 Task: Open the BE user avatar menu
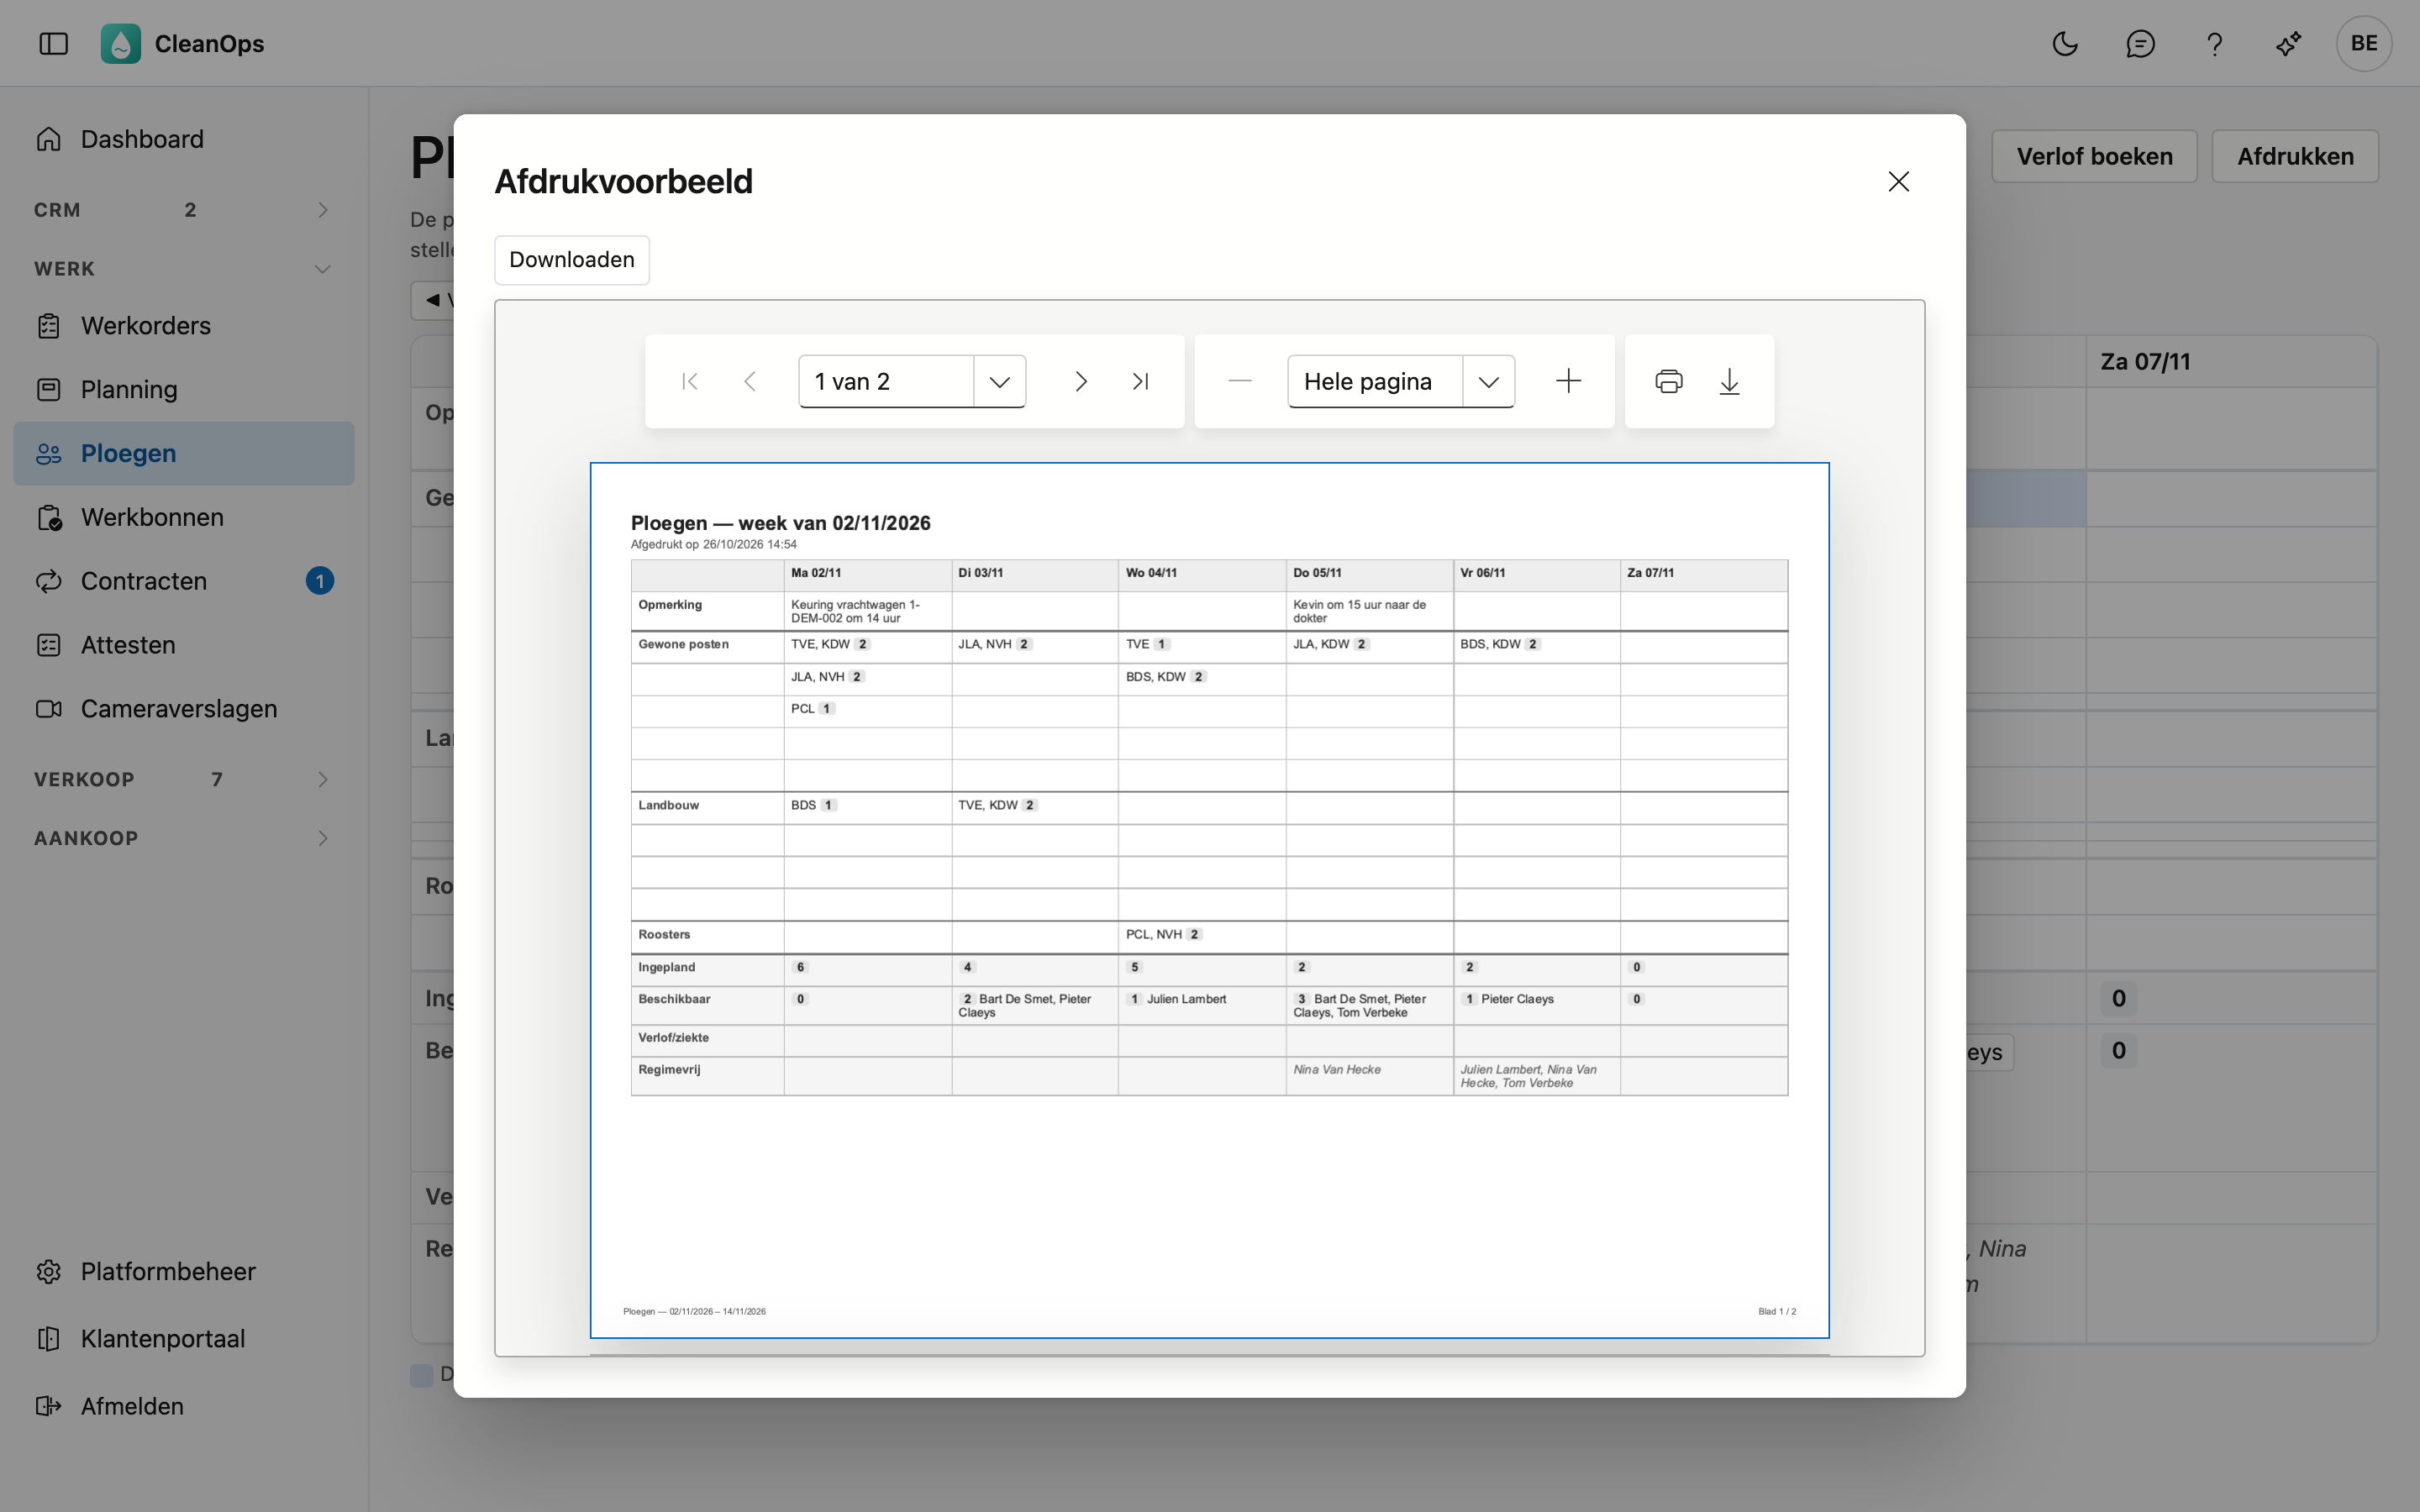(2364, 43)
